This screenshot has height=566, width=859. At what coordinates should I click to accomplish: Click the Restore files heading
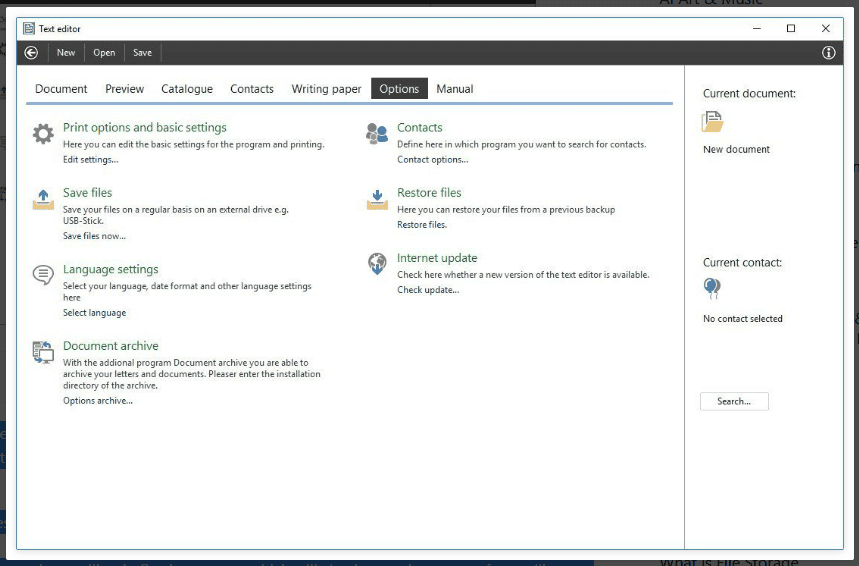click(429, 192)
